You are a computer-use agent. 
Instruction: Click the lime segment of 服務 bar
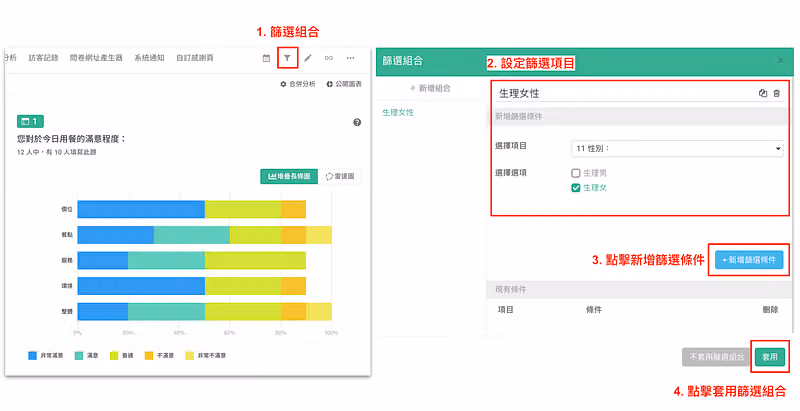(x=255, y=261)
